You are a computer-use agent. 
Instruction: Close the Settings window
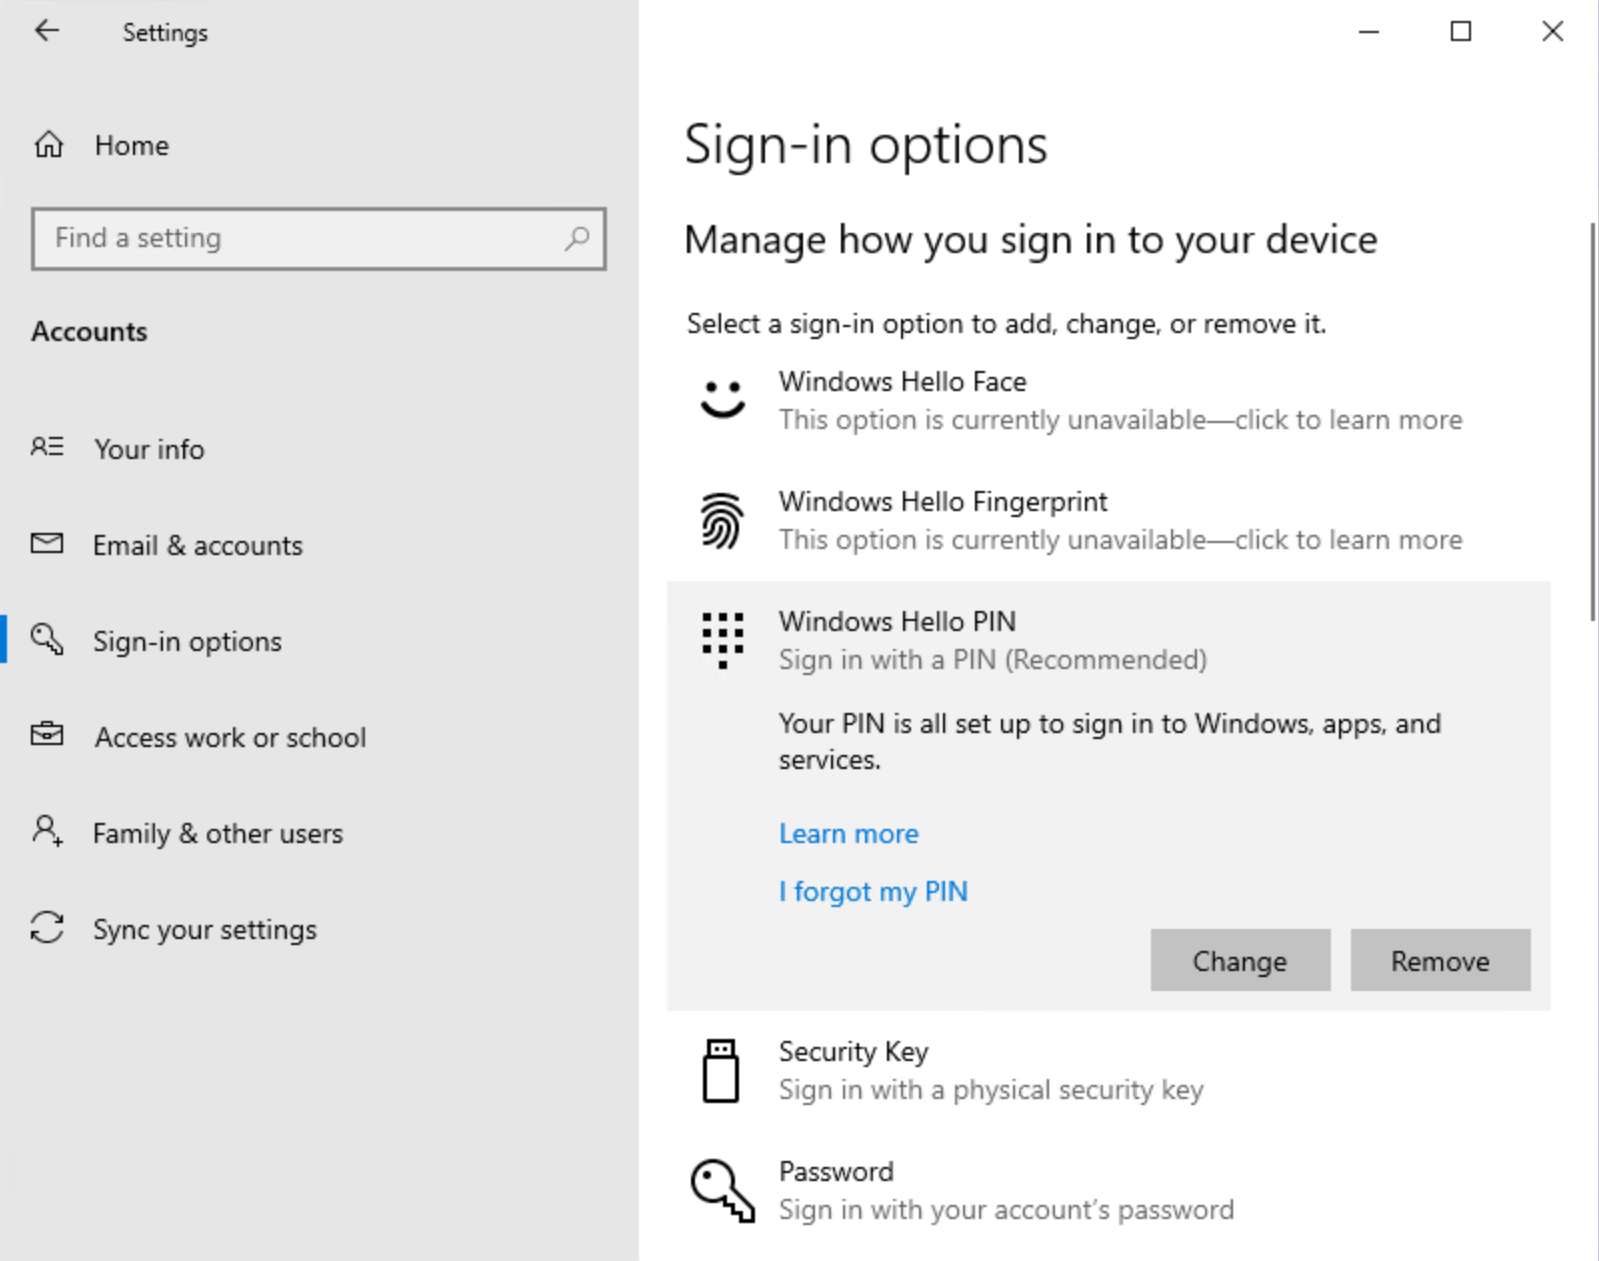click(1552, 31)
